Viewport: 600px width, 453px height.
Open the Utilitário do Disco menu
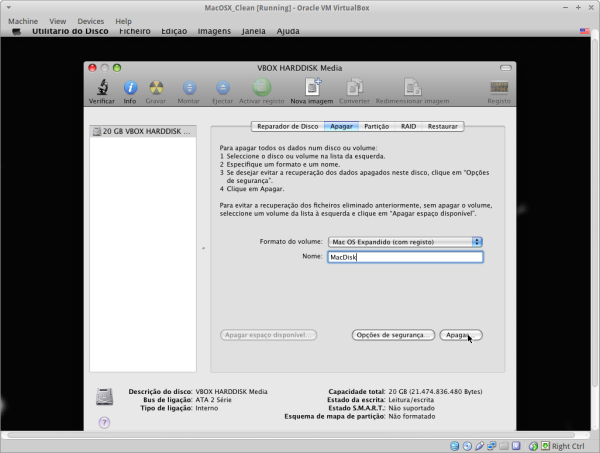point(70,31)
